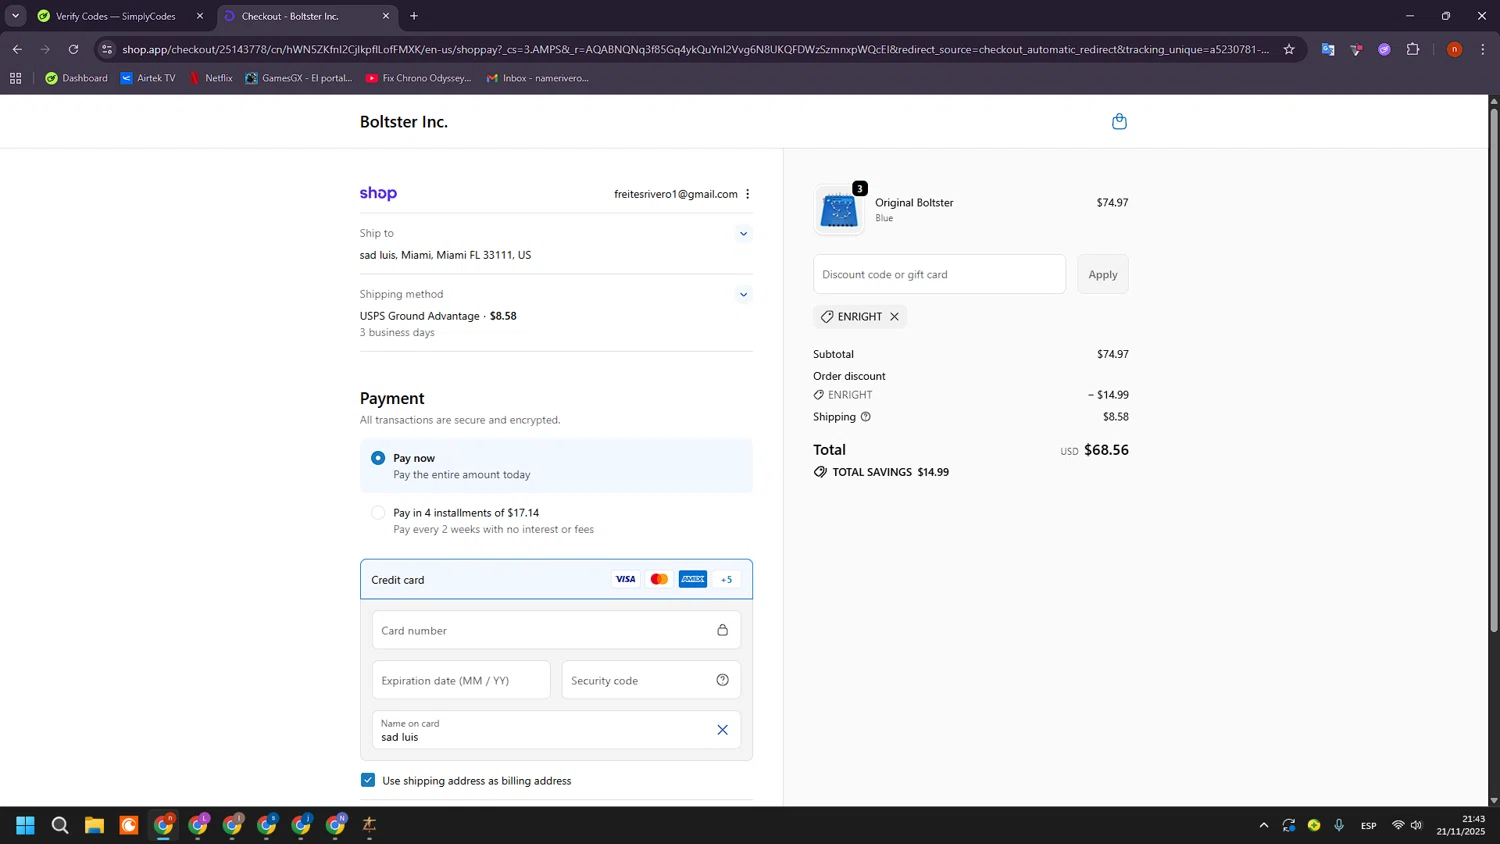This screenshot has width=1500, height=844.
Task: Open the Chrome profile avatar
Action: 1454,49
